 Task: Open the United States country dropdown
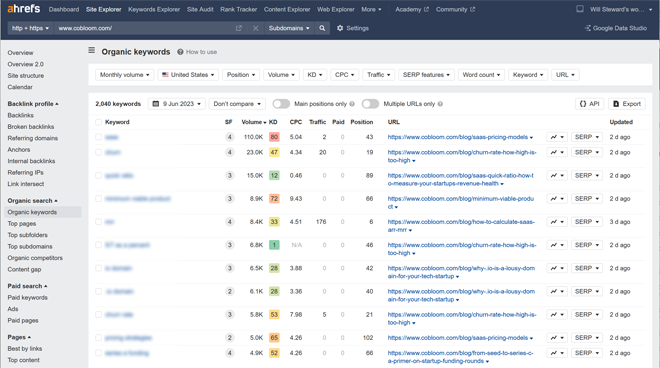(188, 75)
